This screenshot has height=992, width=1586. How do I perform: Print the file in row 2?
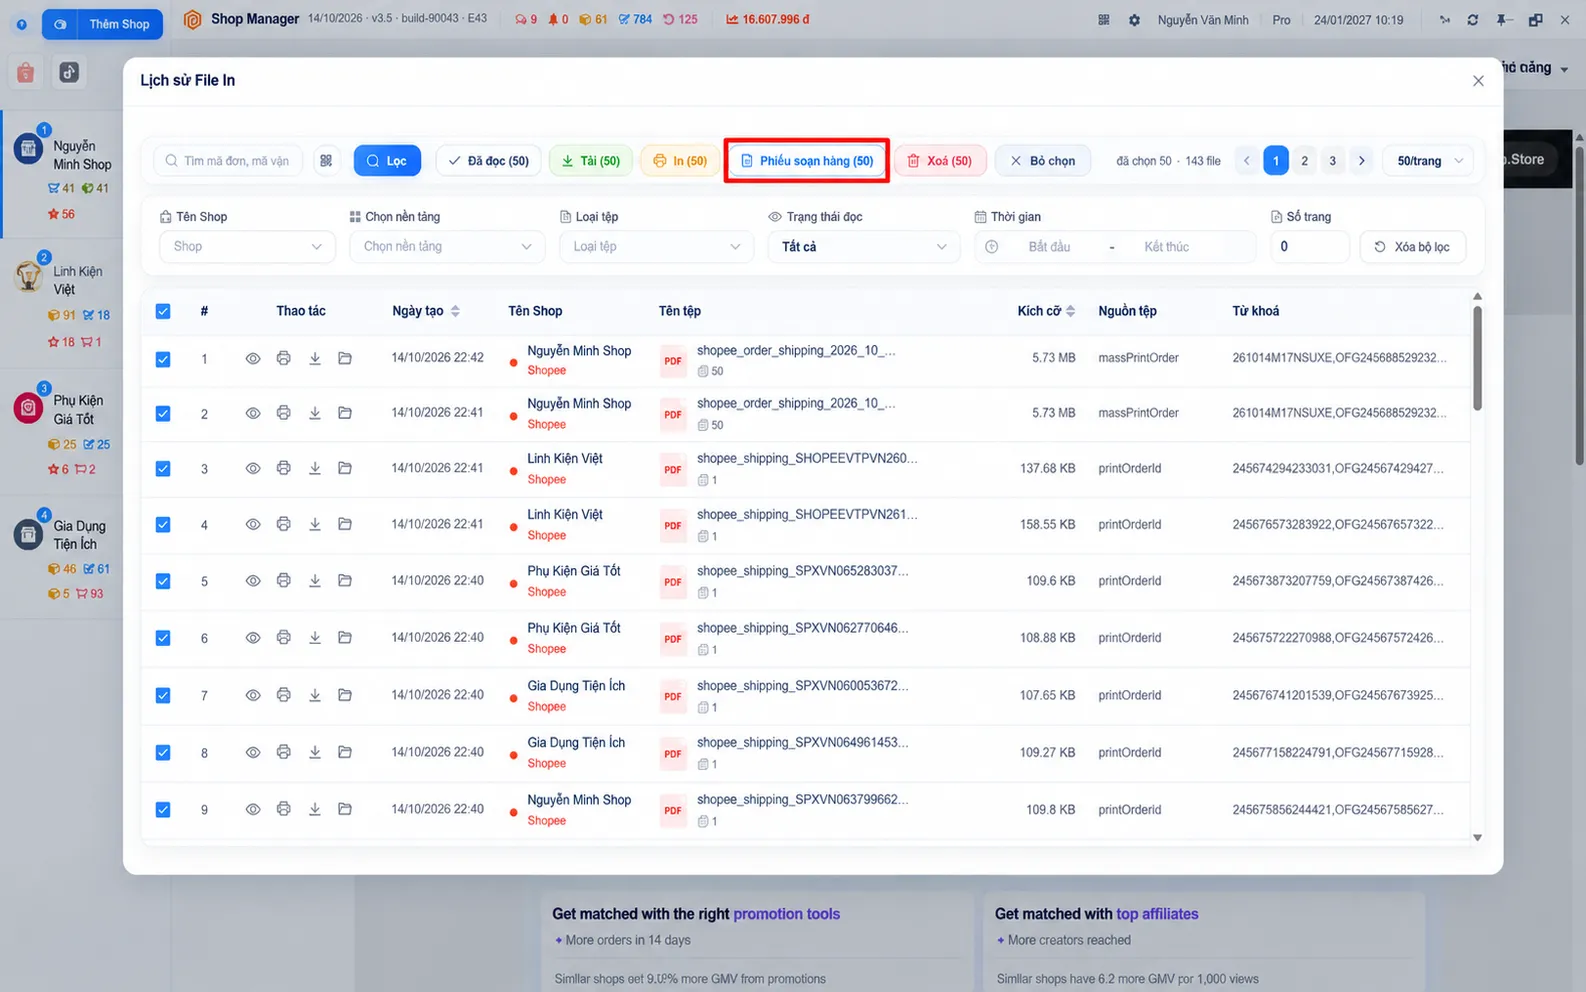click(x=284, y=413)
